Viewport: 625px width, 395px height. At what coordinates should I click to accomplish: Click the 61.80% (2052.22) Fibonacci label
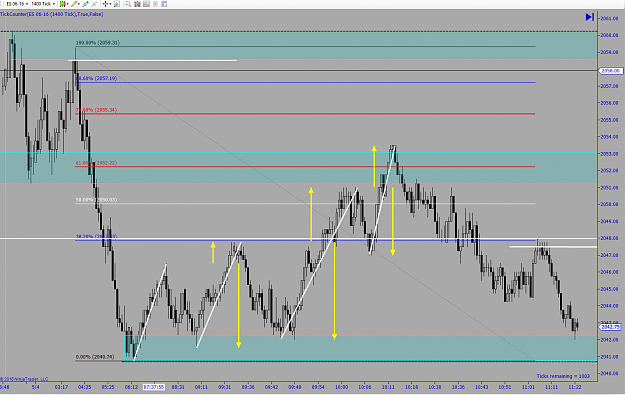(x=96, y=163)
